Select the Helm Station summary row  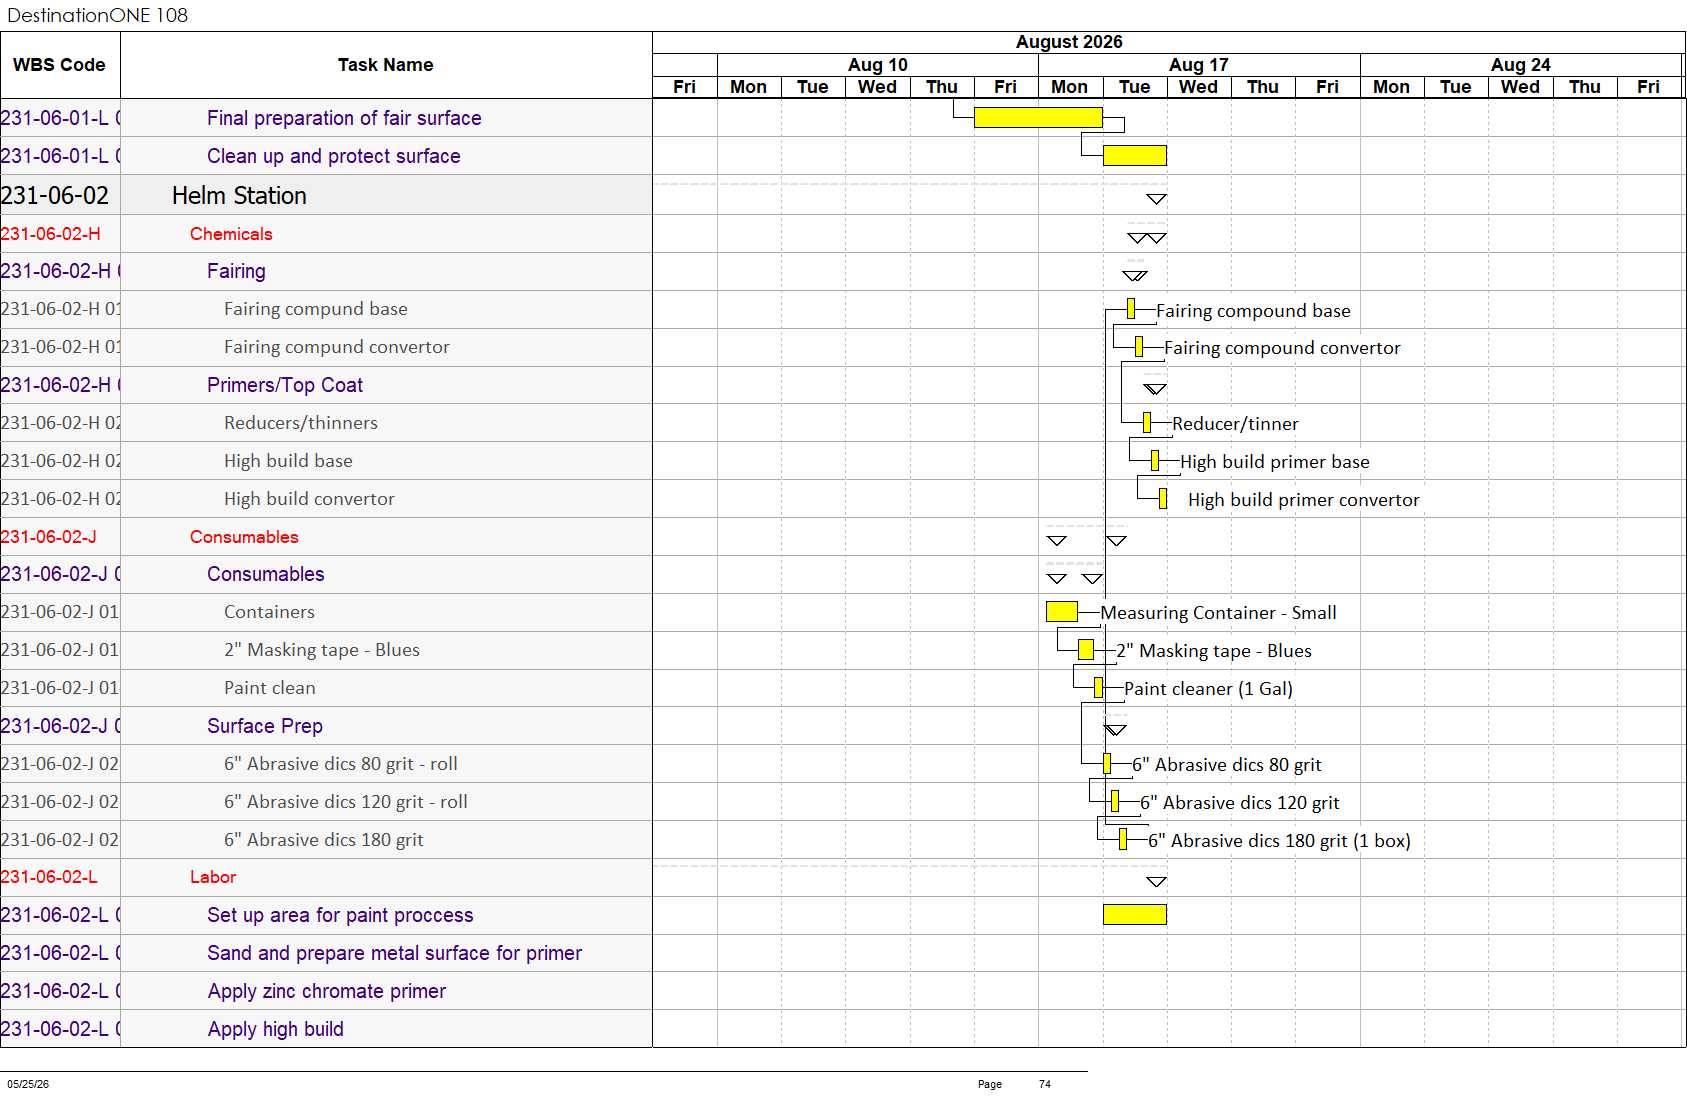point(326,195)
